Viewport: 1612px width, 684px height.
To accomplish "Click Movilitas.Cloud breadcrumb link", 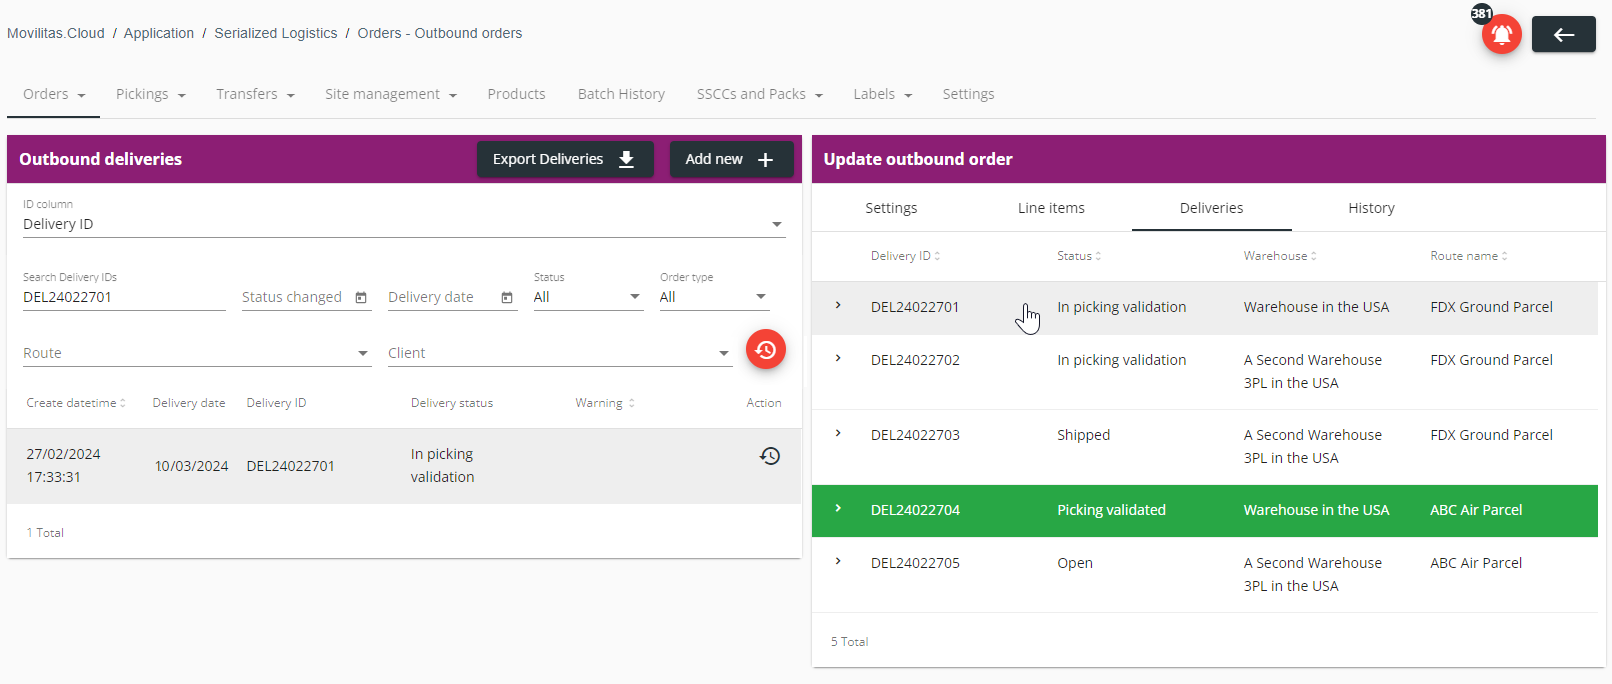I will (56, 33).
